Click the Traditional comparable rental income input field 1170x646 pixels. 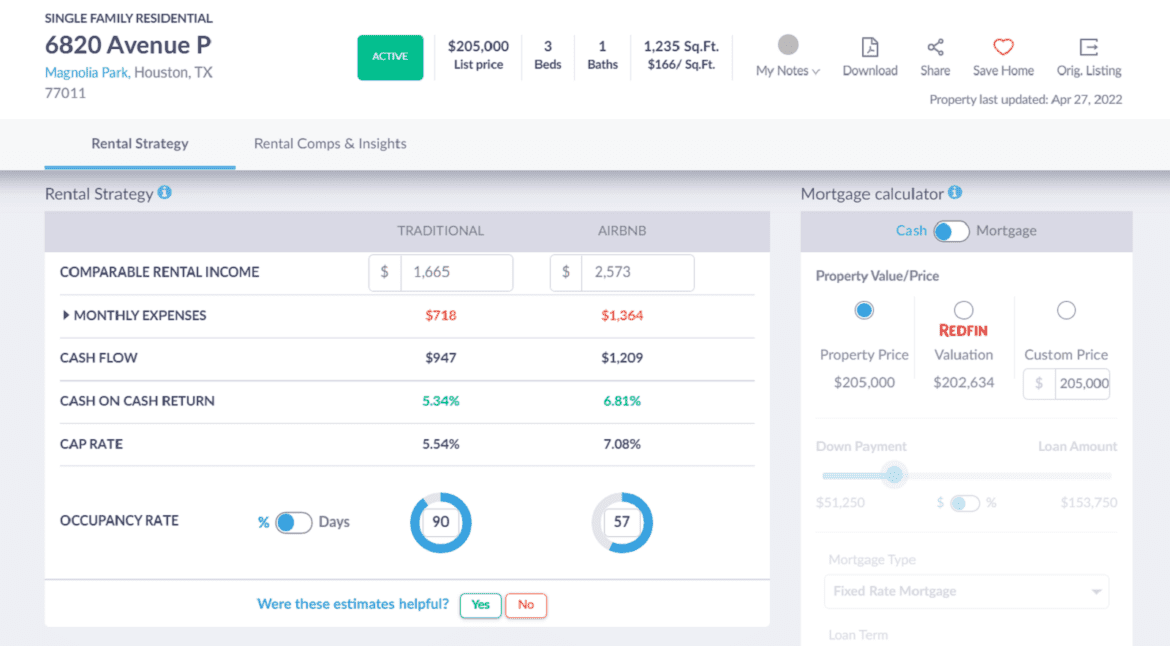456,272
